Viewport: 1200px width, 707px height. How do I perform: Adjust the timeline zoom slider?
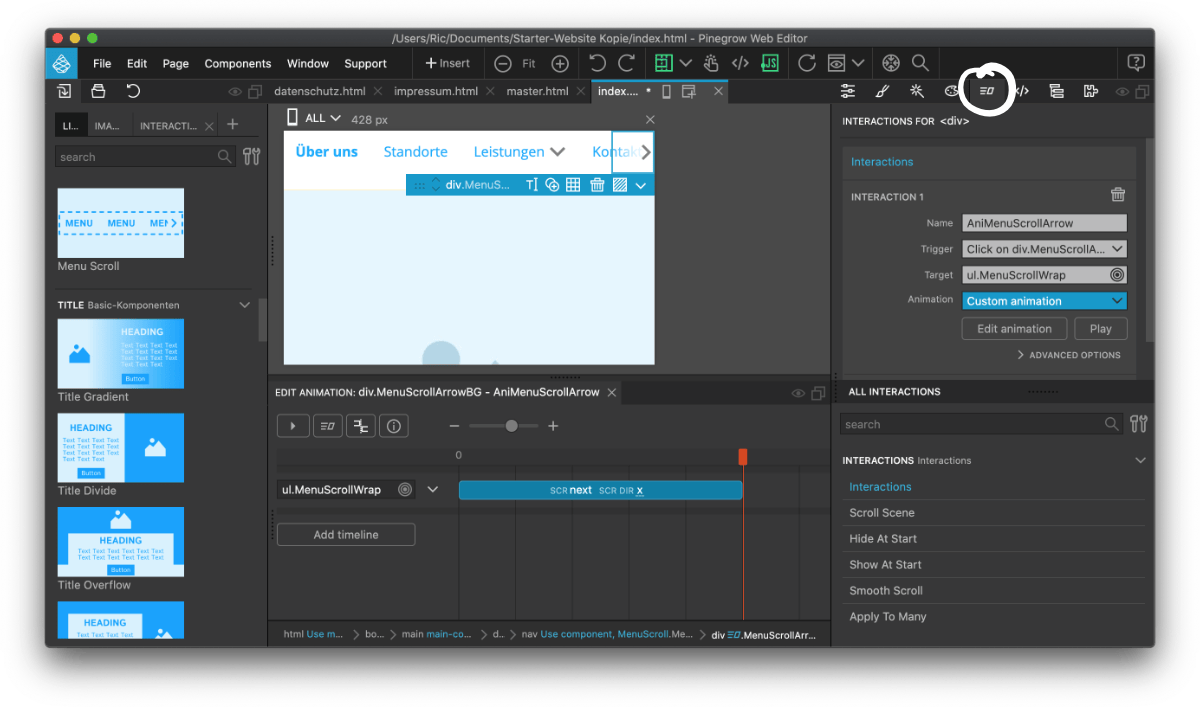511,426
